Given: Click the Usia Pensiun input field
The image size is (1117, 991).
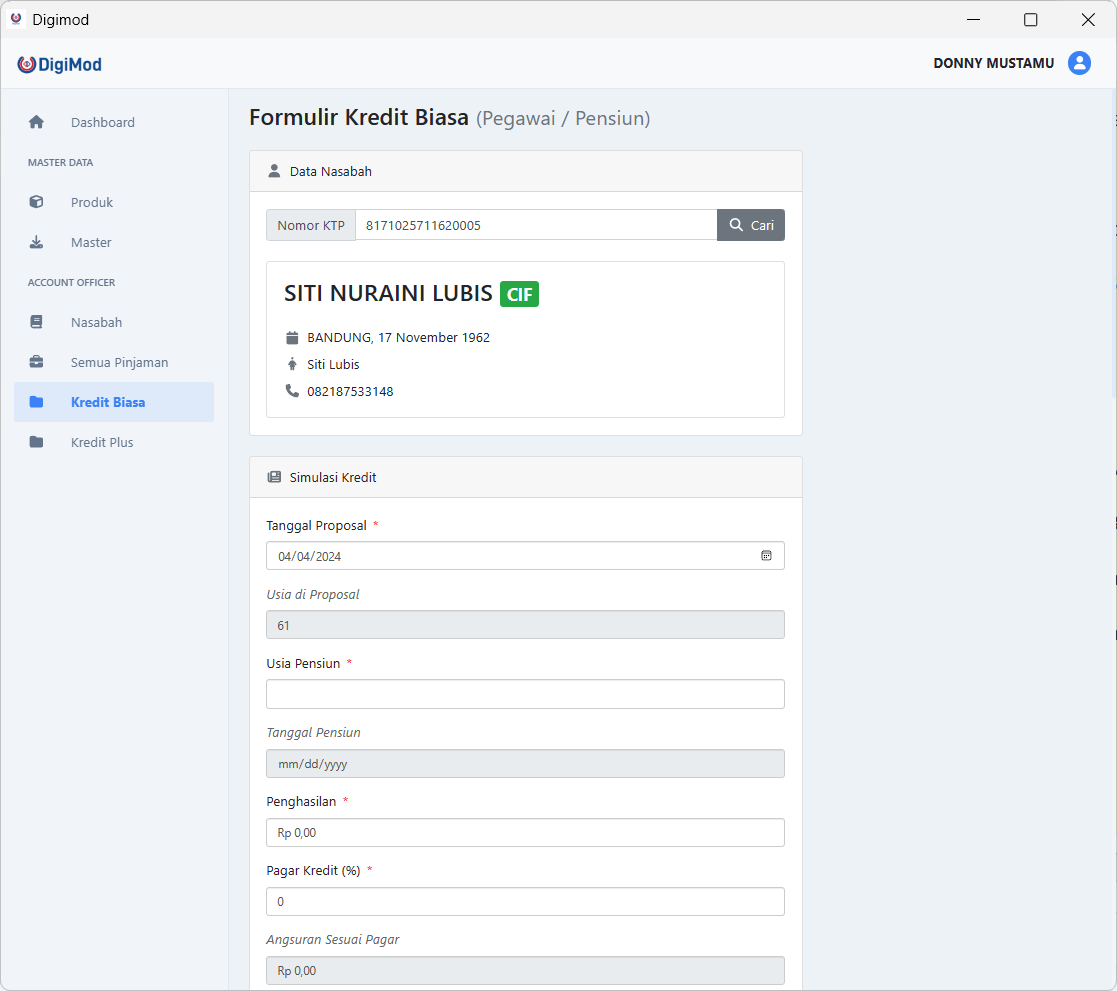Looking at the screenshot, I should click(525, 694).
